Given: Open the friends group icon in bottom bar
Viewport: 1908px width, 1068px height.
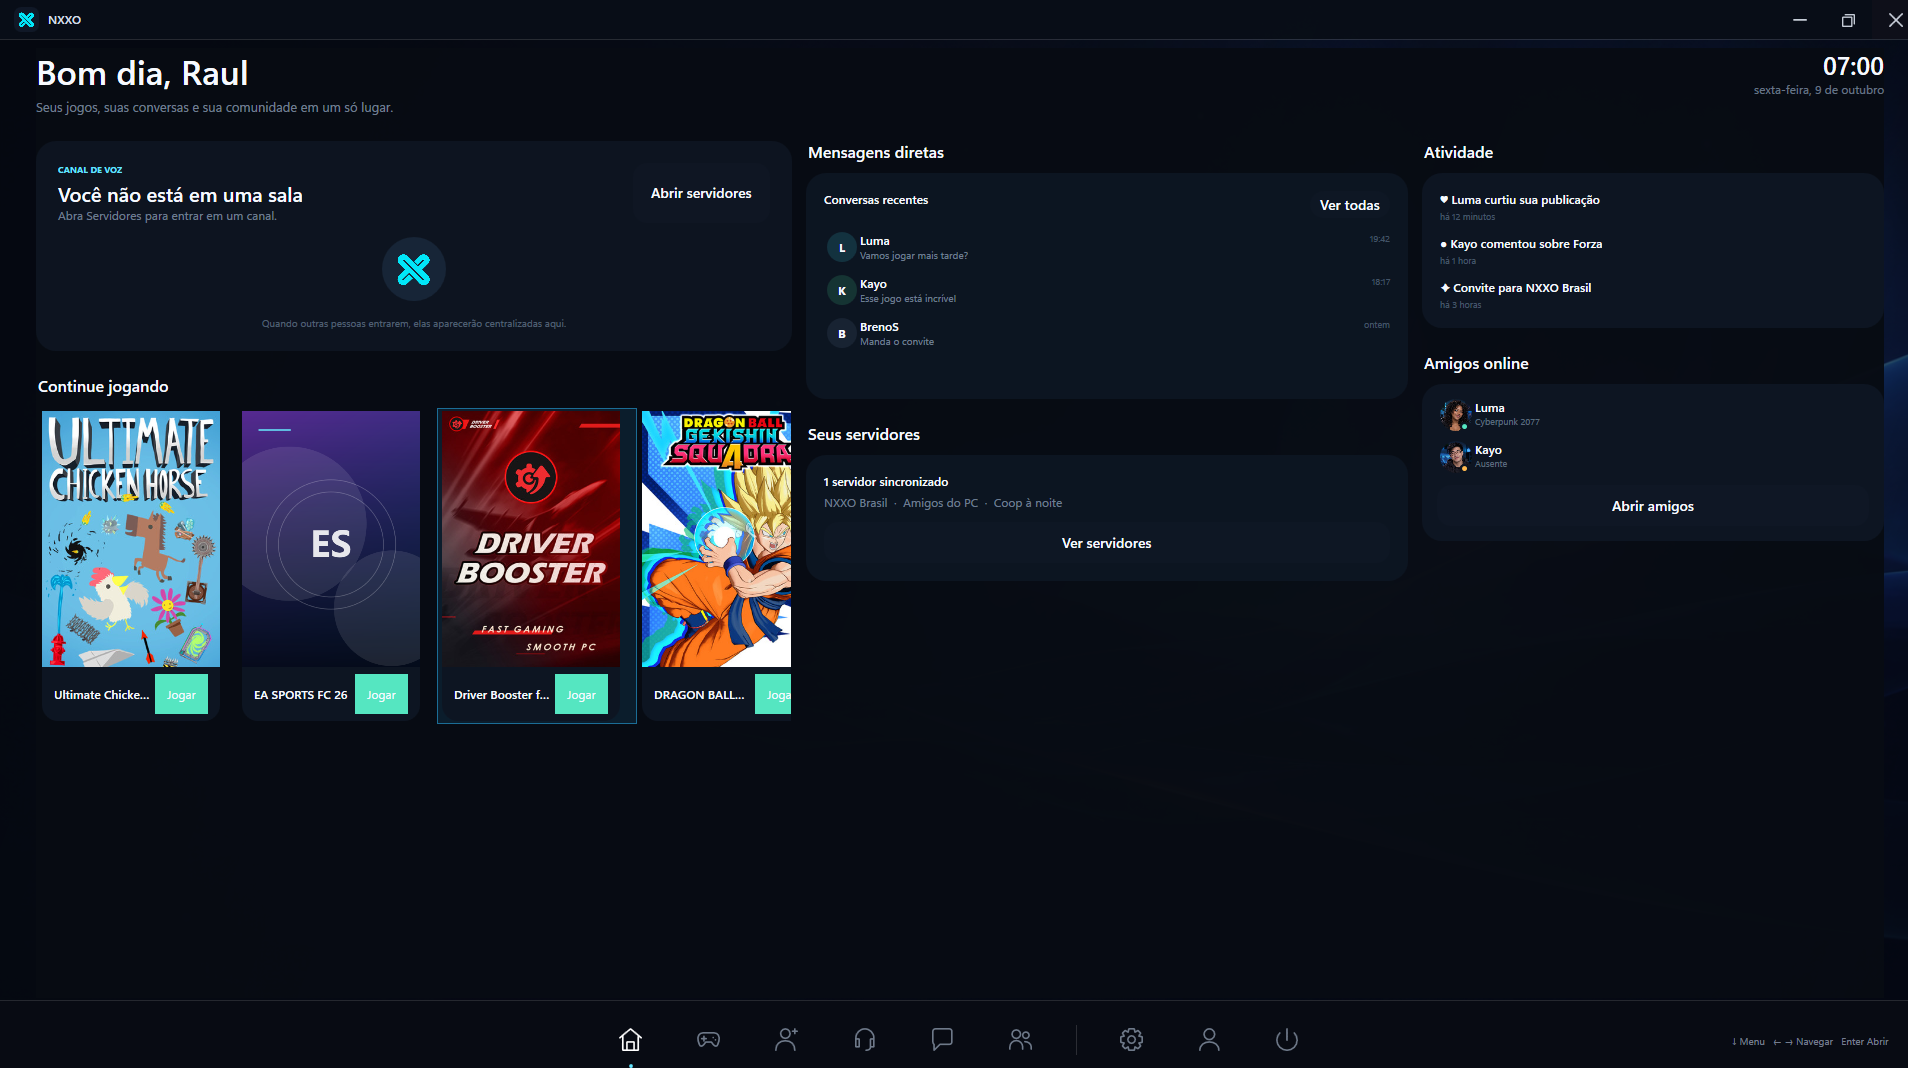Looking at the screenshot, I should 1020,1040.
